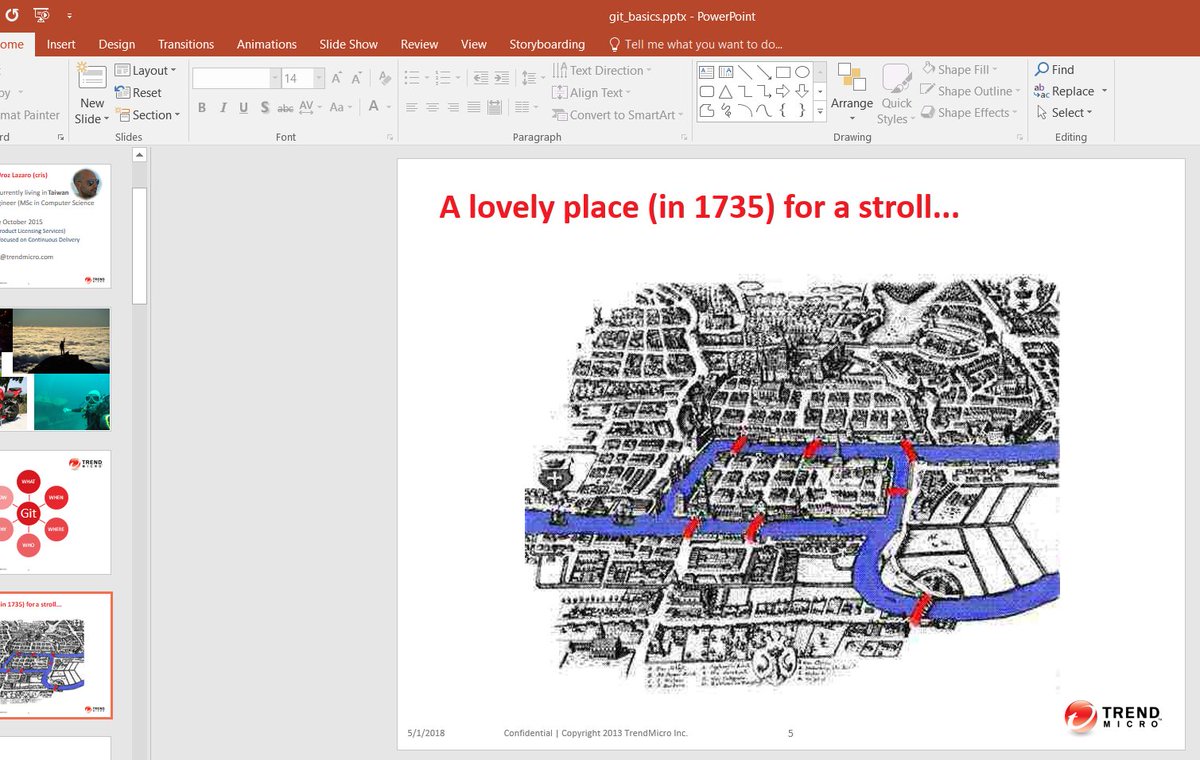Open the Layout dropdown

(146, 70)
